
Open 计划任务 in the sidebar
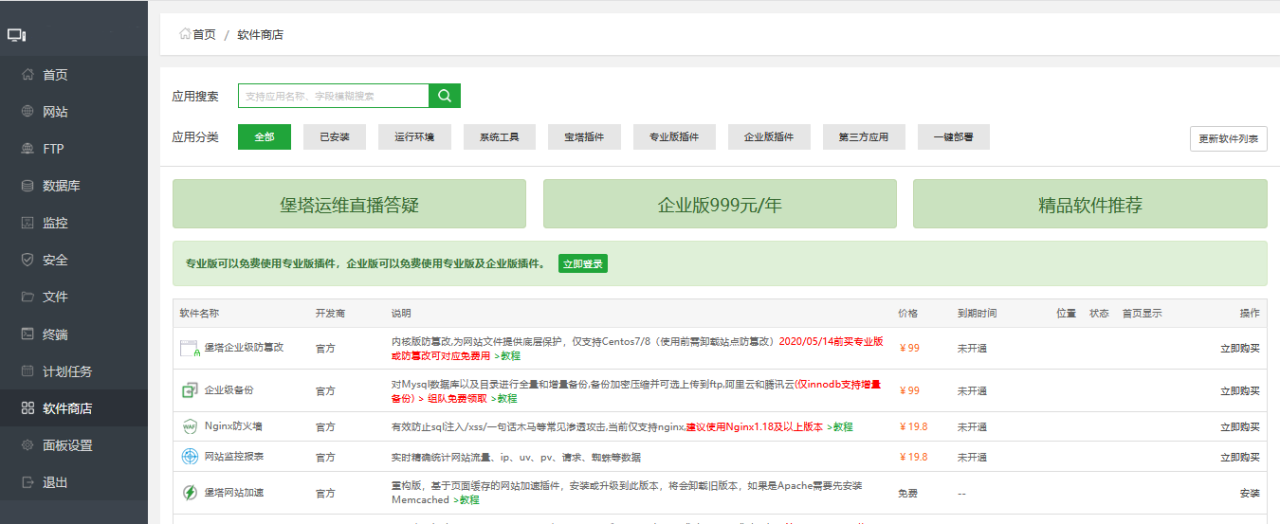[x=67, y=371]
